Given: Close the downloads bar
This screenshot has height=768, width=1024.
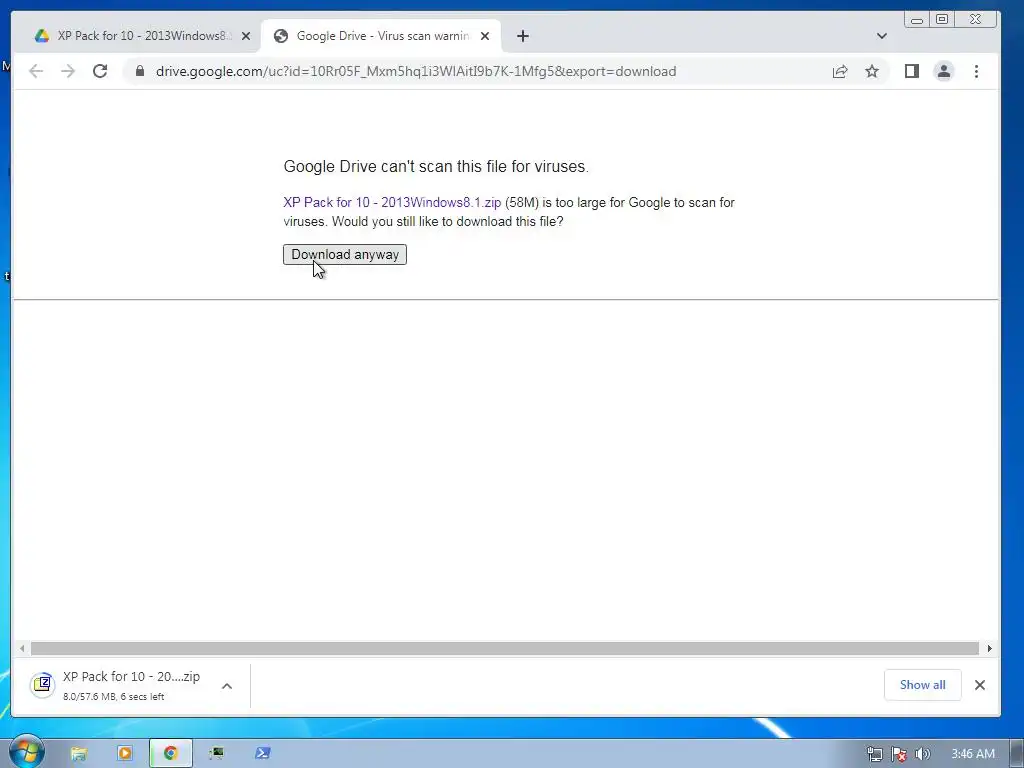Looking at the screenshot, I should click(980, 685).
